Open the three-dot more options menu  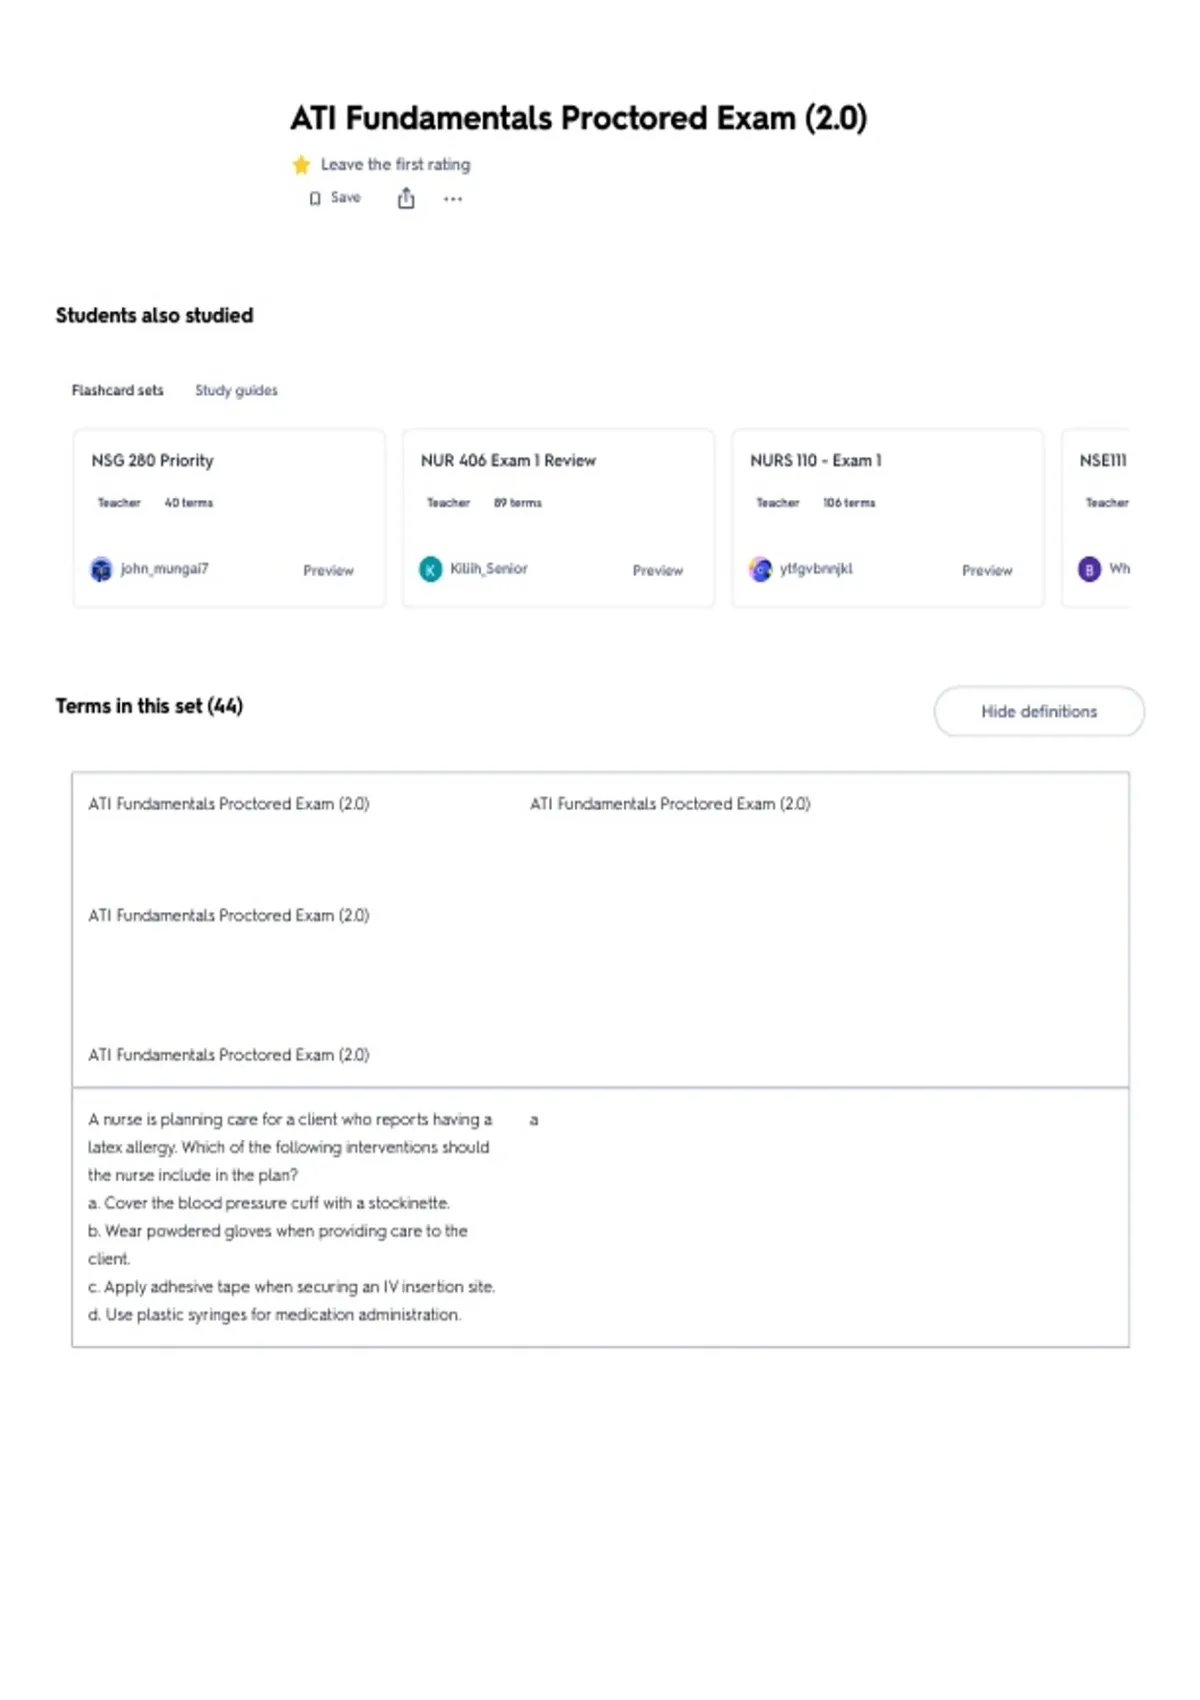(453, 199)
